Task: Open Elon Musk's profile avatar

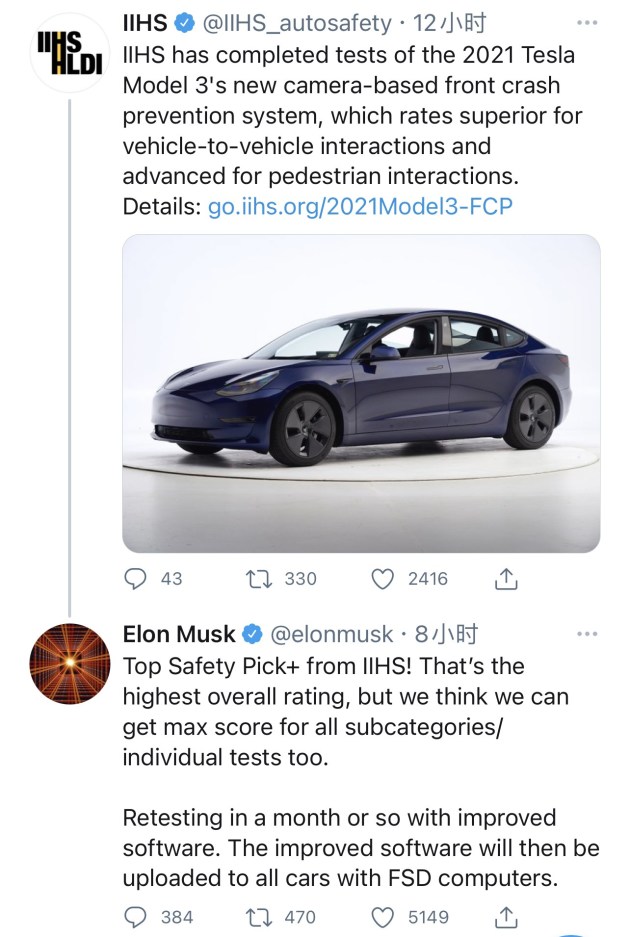Action: (68, 664)
